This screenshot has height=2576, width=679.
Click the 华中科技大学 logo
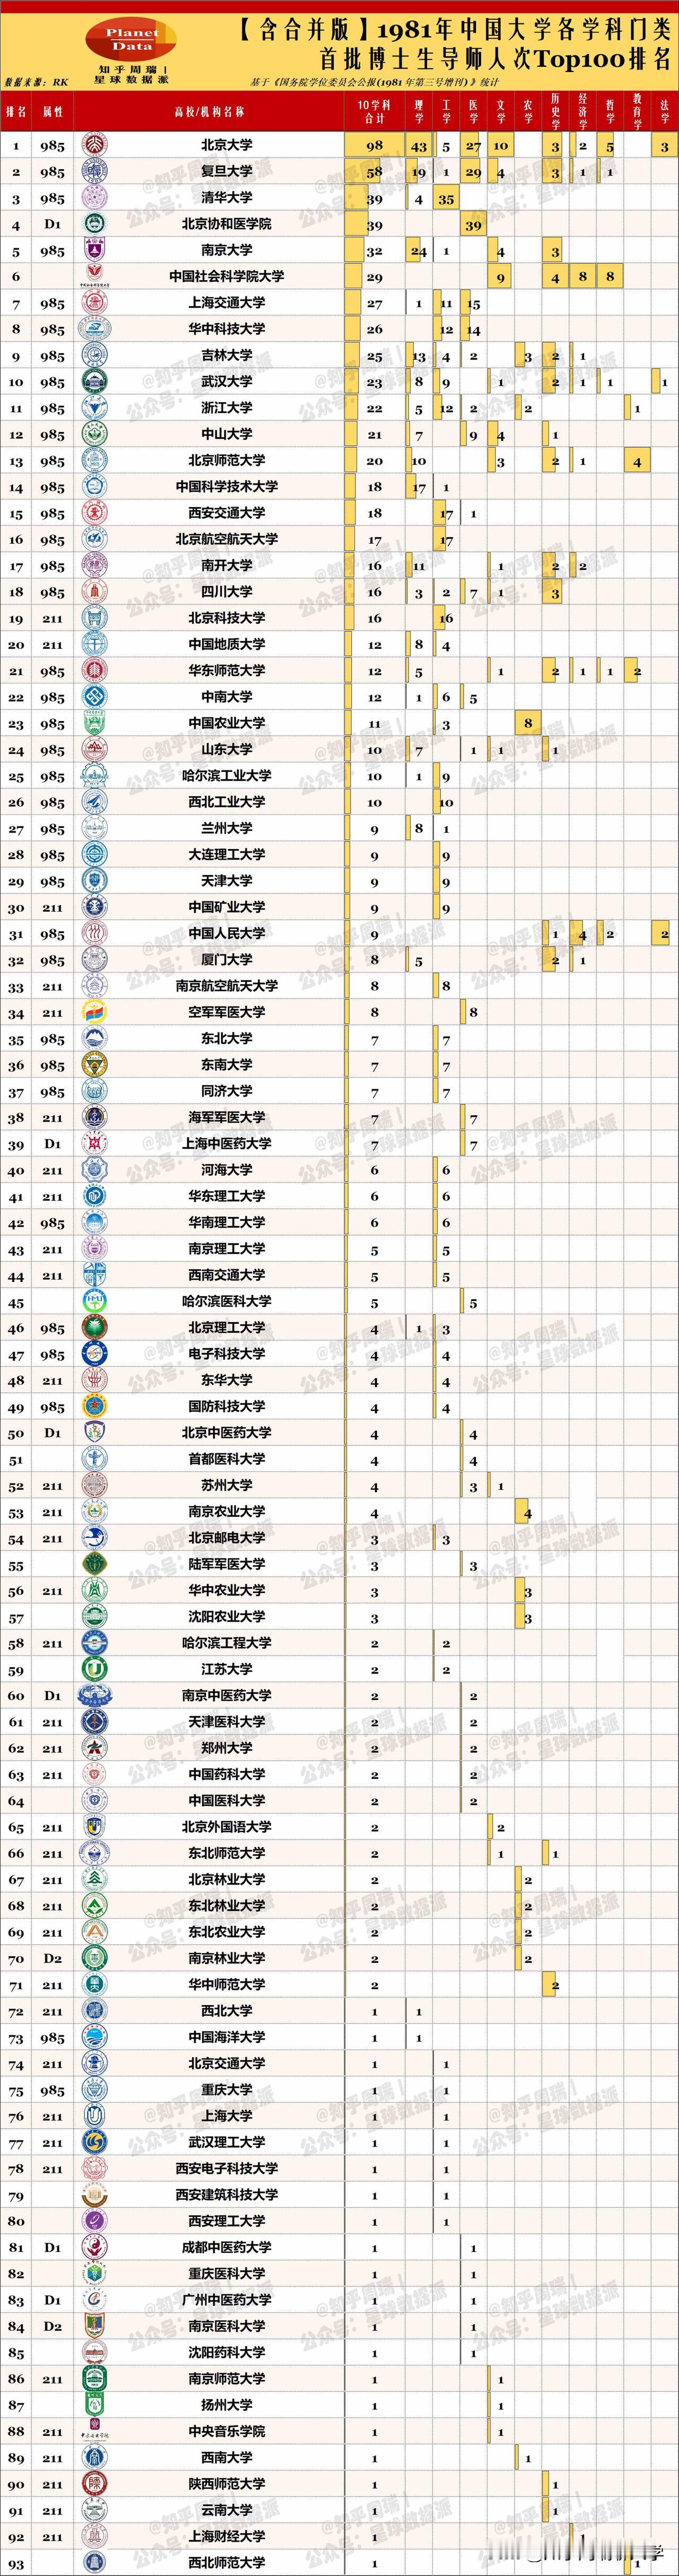tap(94, 329)
